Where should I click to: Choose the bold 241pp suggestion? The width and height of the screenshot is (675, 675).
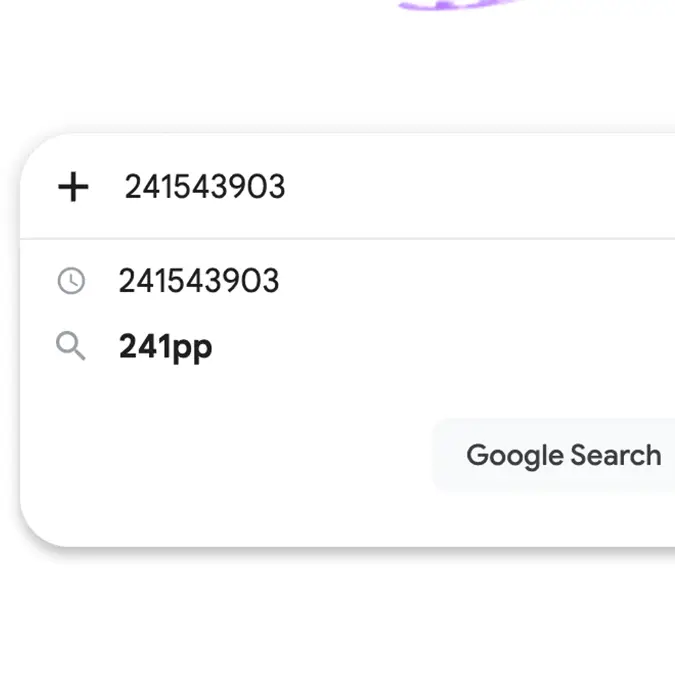click(166, 347)
